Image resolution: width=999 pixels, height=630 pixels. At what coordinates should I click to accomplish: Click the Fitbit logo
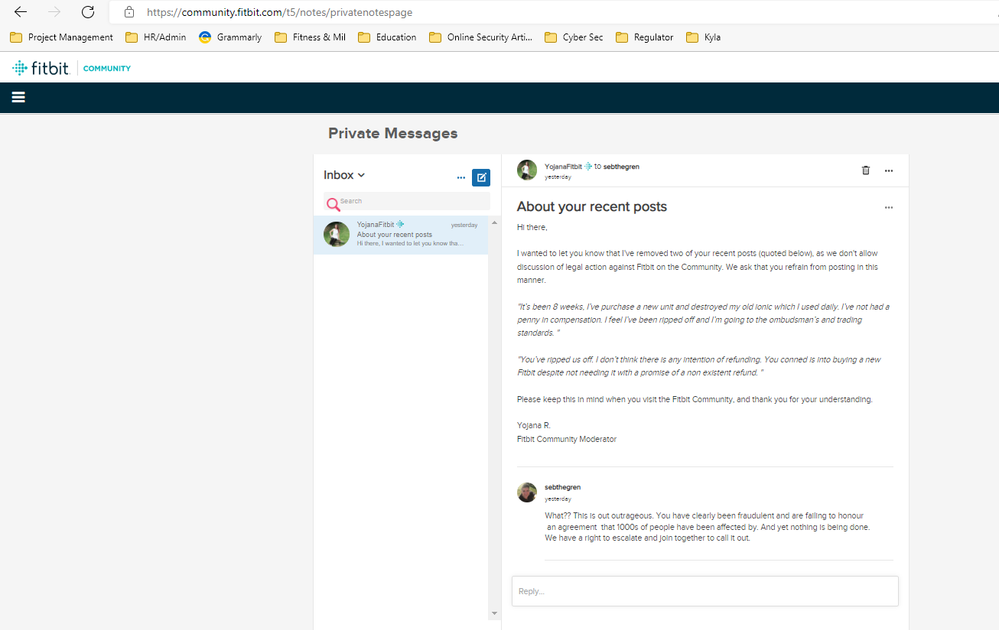tap(40, 68)
